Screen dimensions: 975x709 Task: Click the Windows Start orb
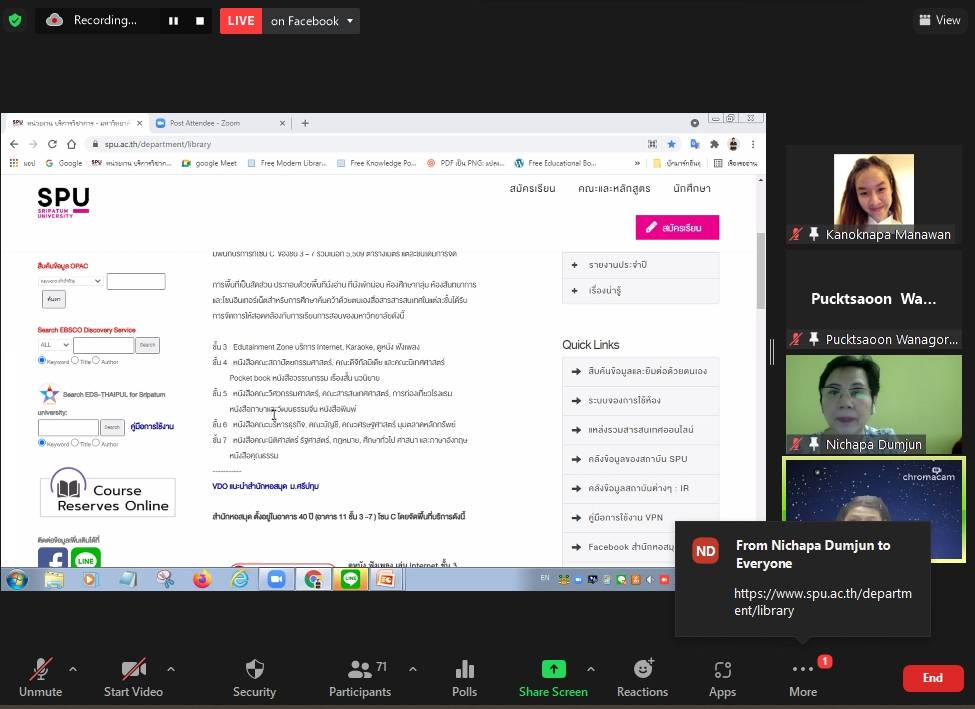17,580
